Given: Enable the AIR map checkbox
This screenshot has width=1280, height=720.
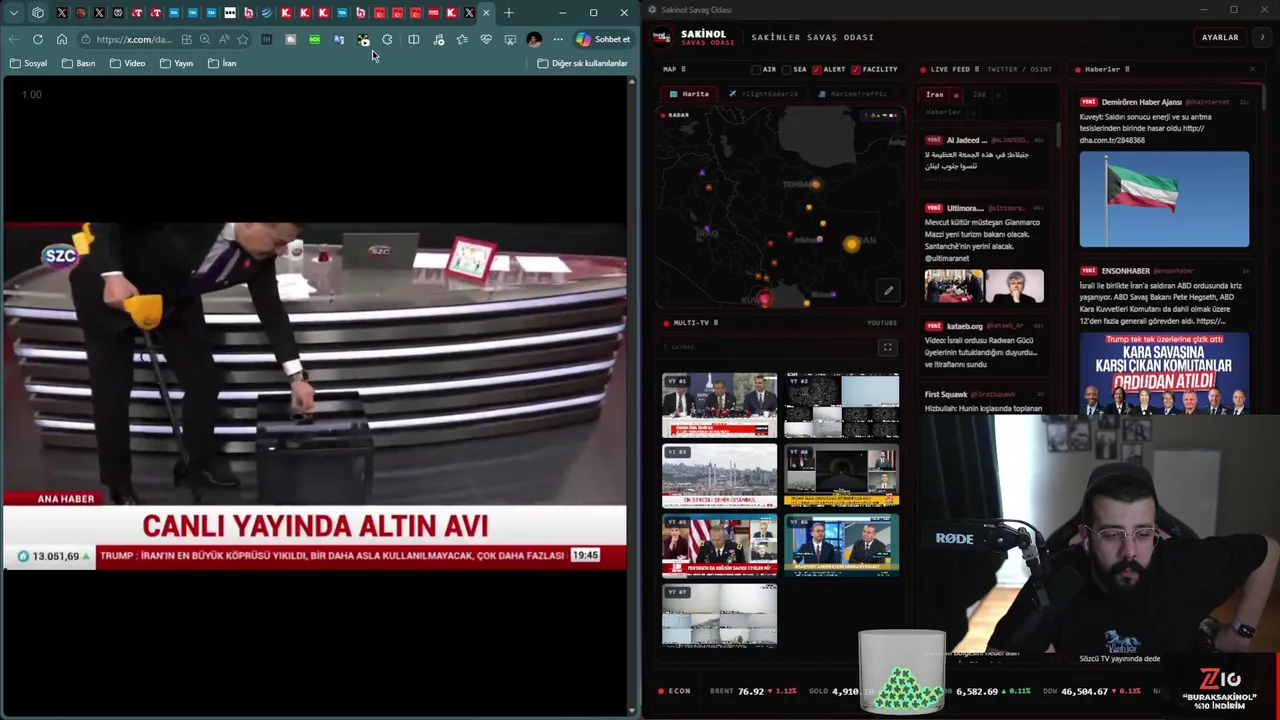Looking at the screenshot, I should point(757,70).
